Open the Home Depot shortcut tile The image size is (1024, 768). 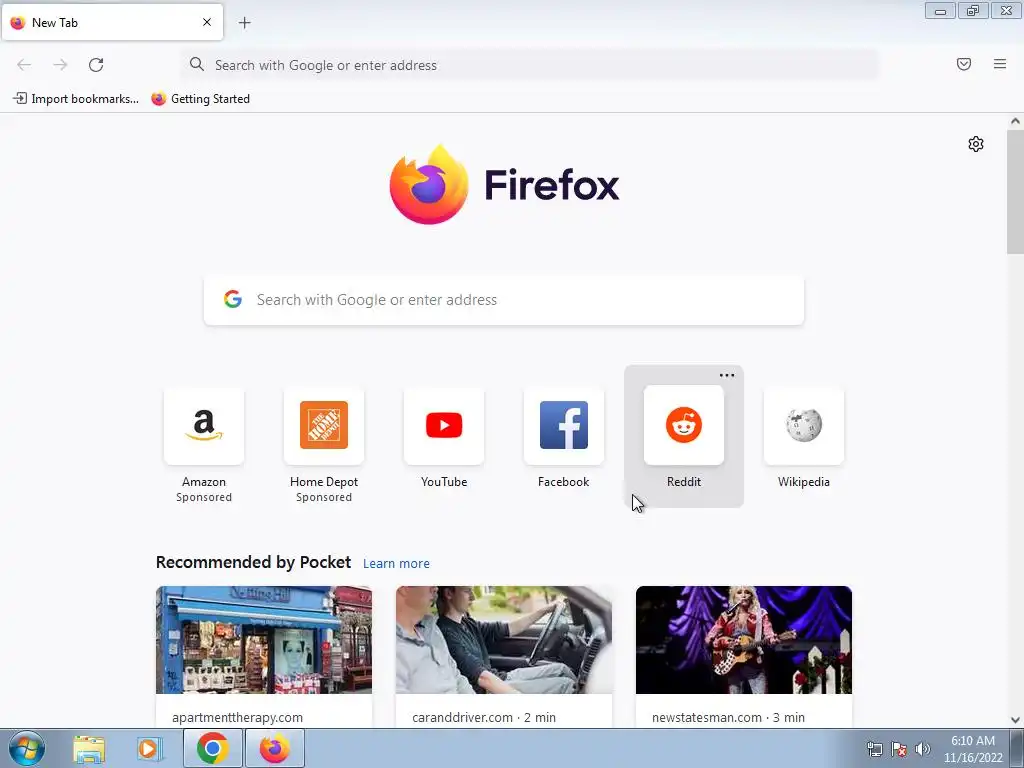(x=324, y=425)
